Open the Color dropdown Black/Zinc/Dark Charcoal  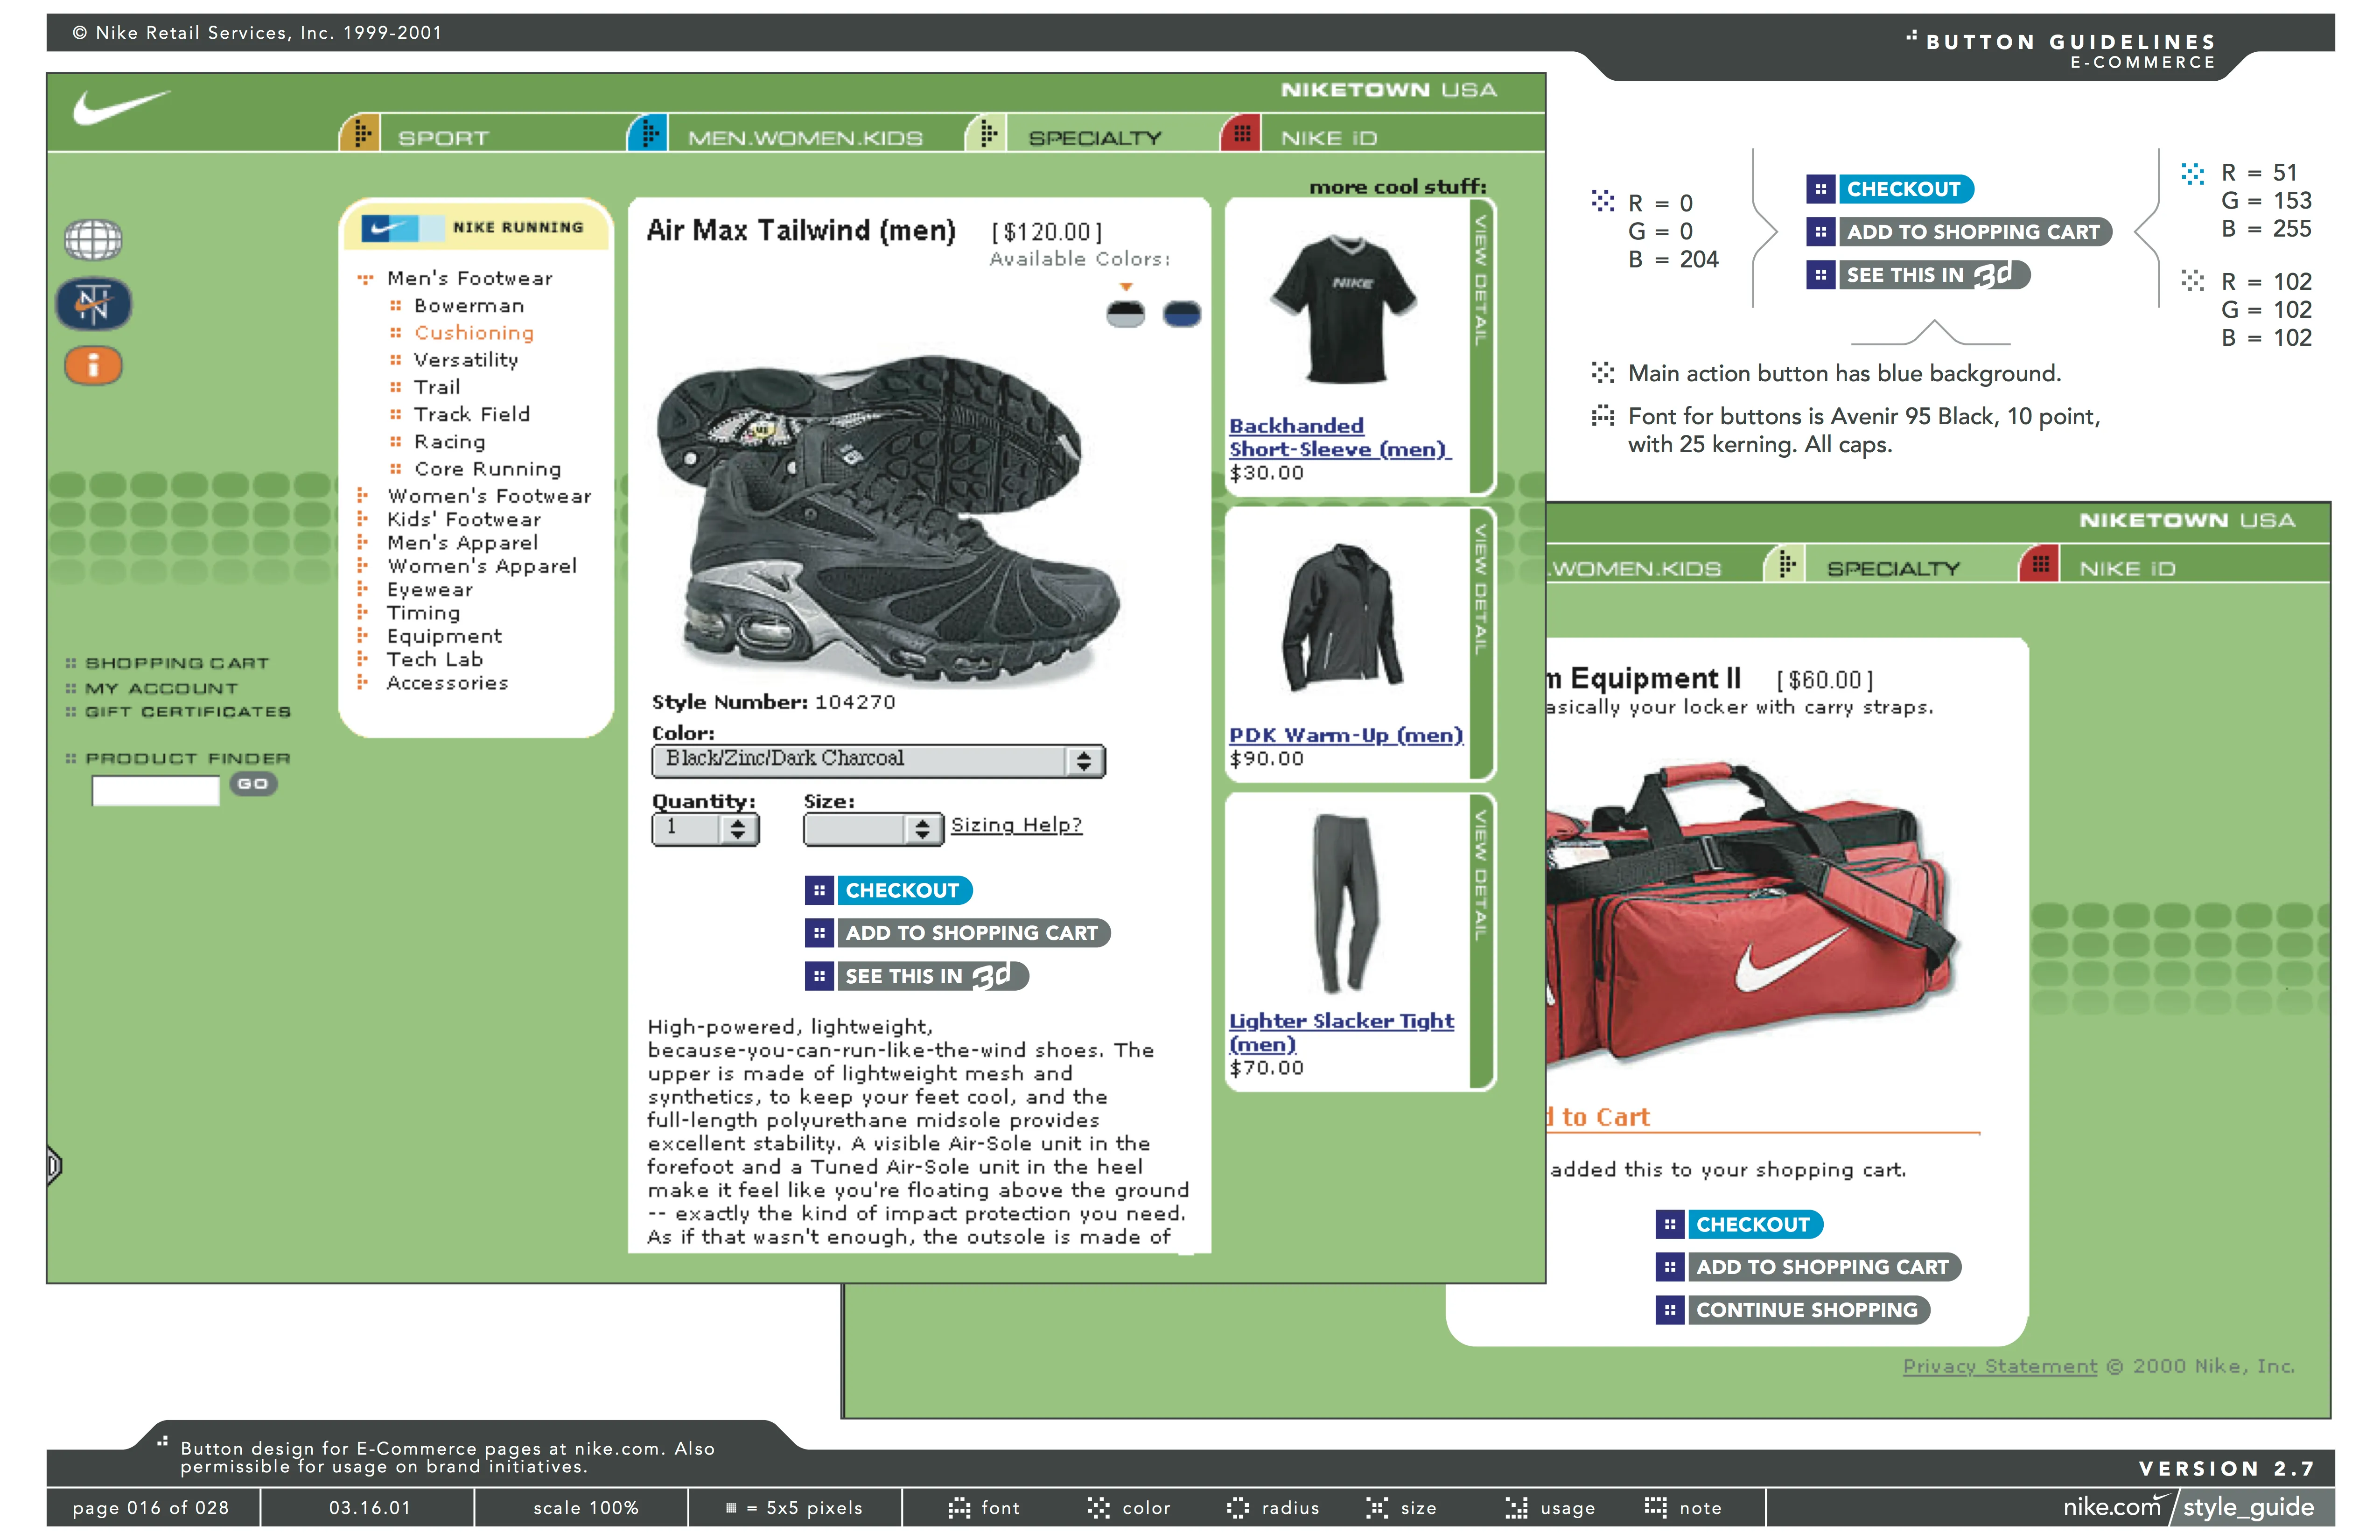coord(878,761)
